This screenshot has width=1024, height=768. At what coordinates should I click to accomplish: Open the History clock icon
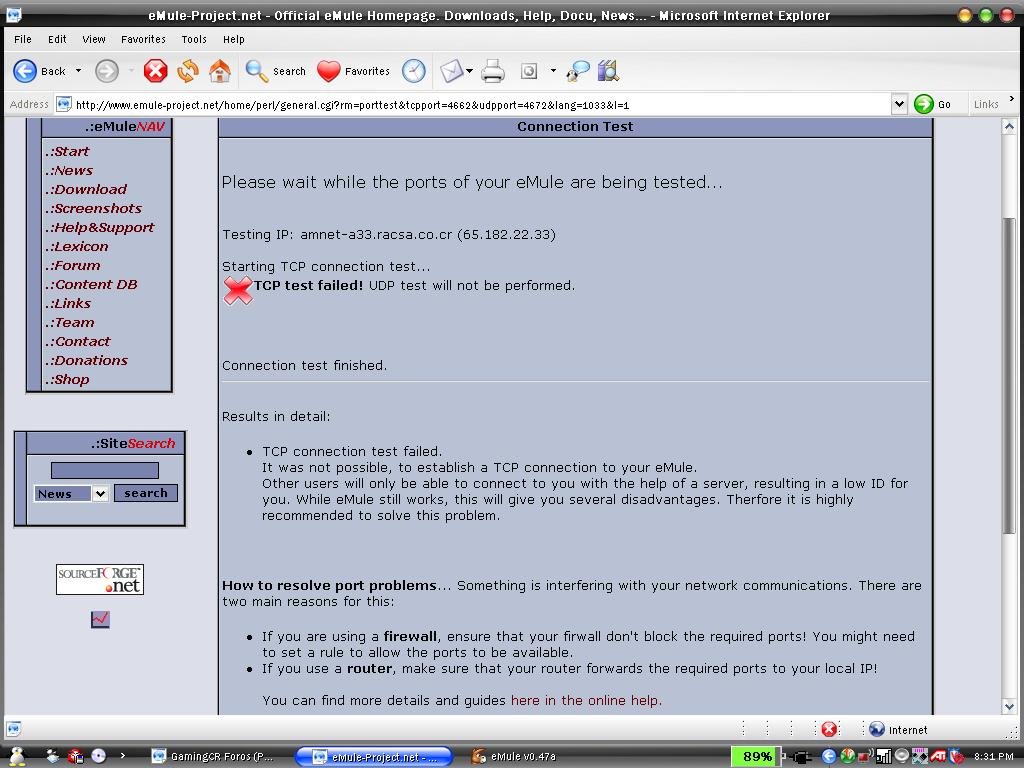(x=413, y=71)
